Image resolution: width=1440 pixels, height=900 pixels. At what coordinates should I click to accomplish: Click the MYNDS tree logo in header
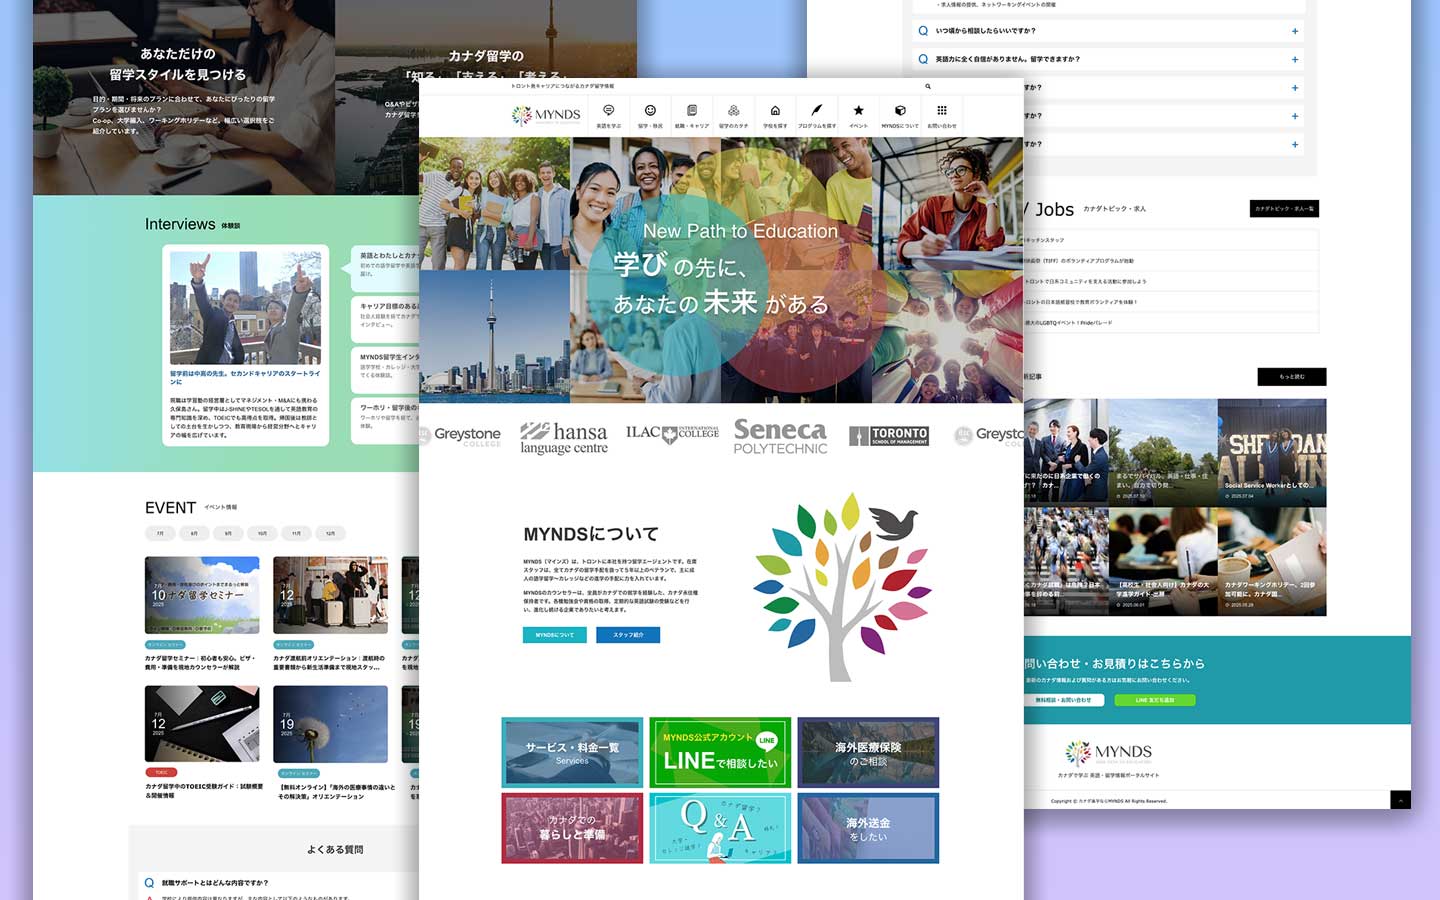pyautogui.click(x=546, y=115)
